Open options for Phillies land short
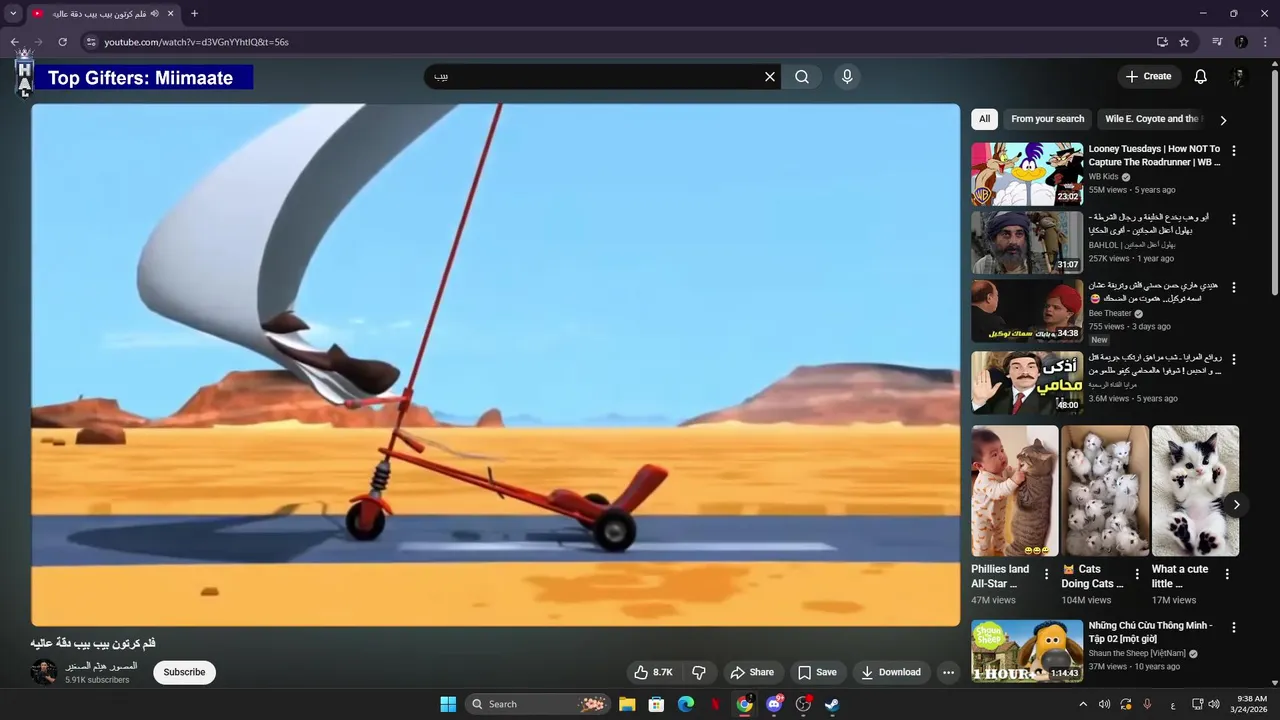 (1047, 574)
